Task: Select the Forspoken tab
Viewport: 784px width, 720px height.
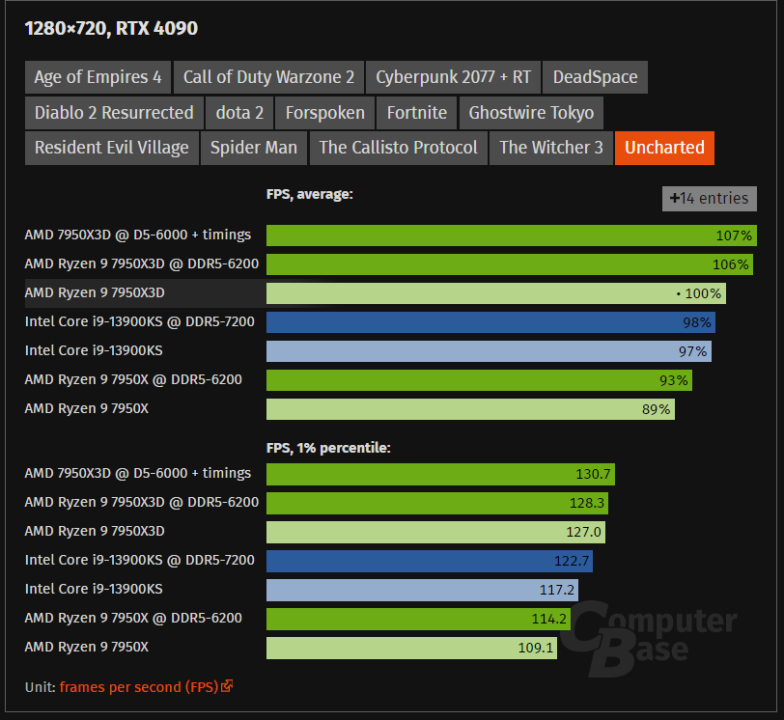Action: click(325, 113)
